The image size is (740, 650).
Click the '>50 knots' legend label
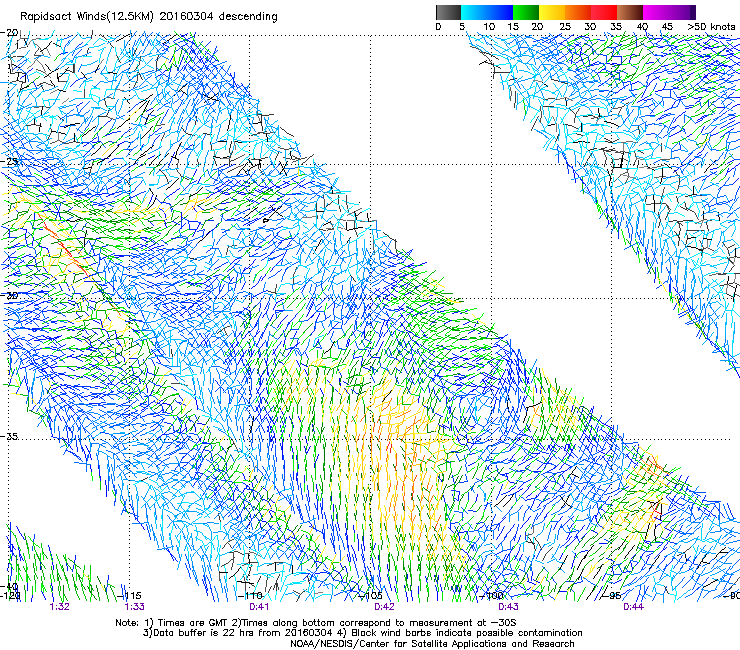click(x=711, y=27)
